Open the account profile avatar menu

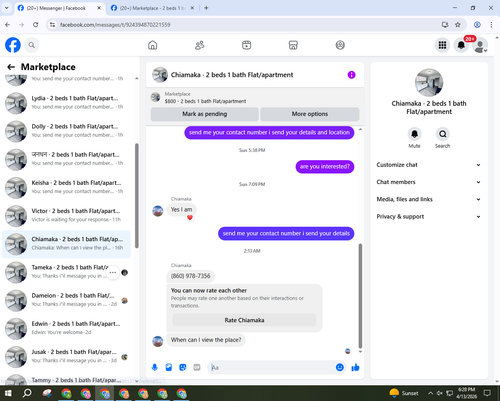(480, 45)
